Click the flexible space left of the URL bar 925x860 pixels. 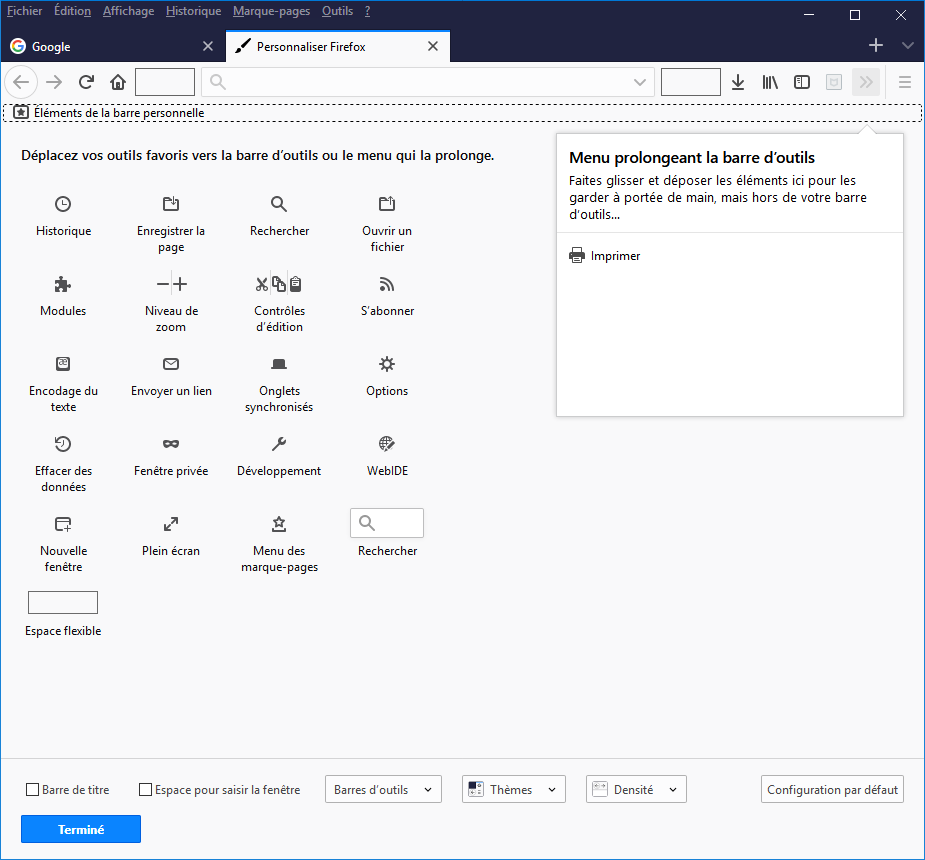point(165,82)
